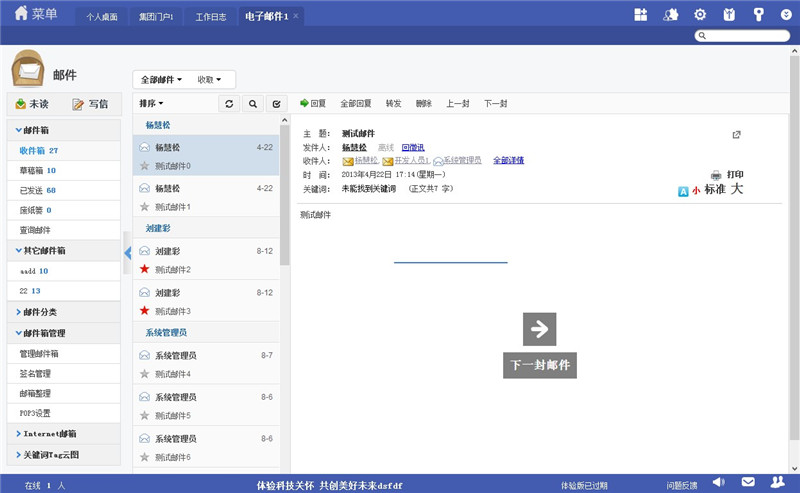The height and width of the screenshot is (493, 800).
Task: Switch to the 工作日志 tab
Action: (x=210, y=17)
